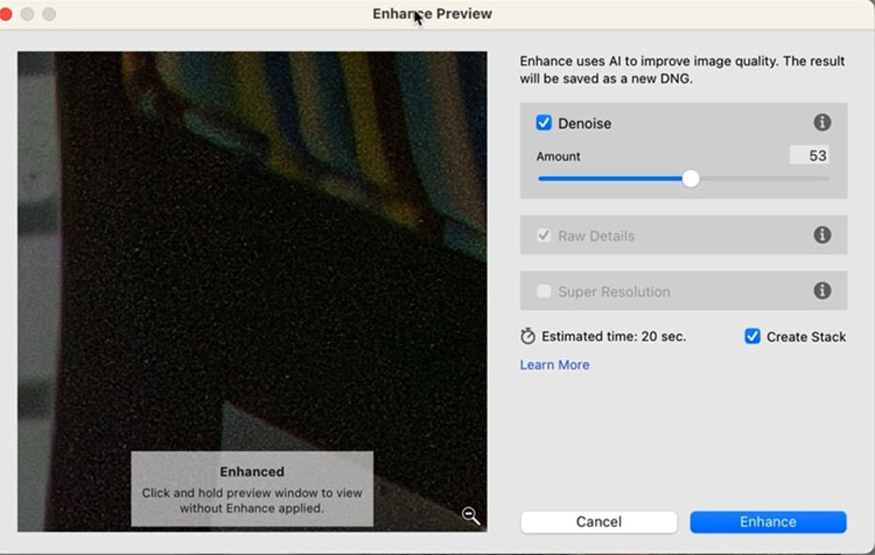Click the Enhanced overlay hint box

252,489
